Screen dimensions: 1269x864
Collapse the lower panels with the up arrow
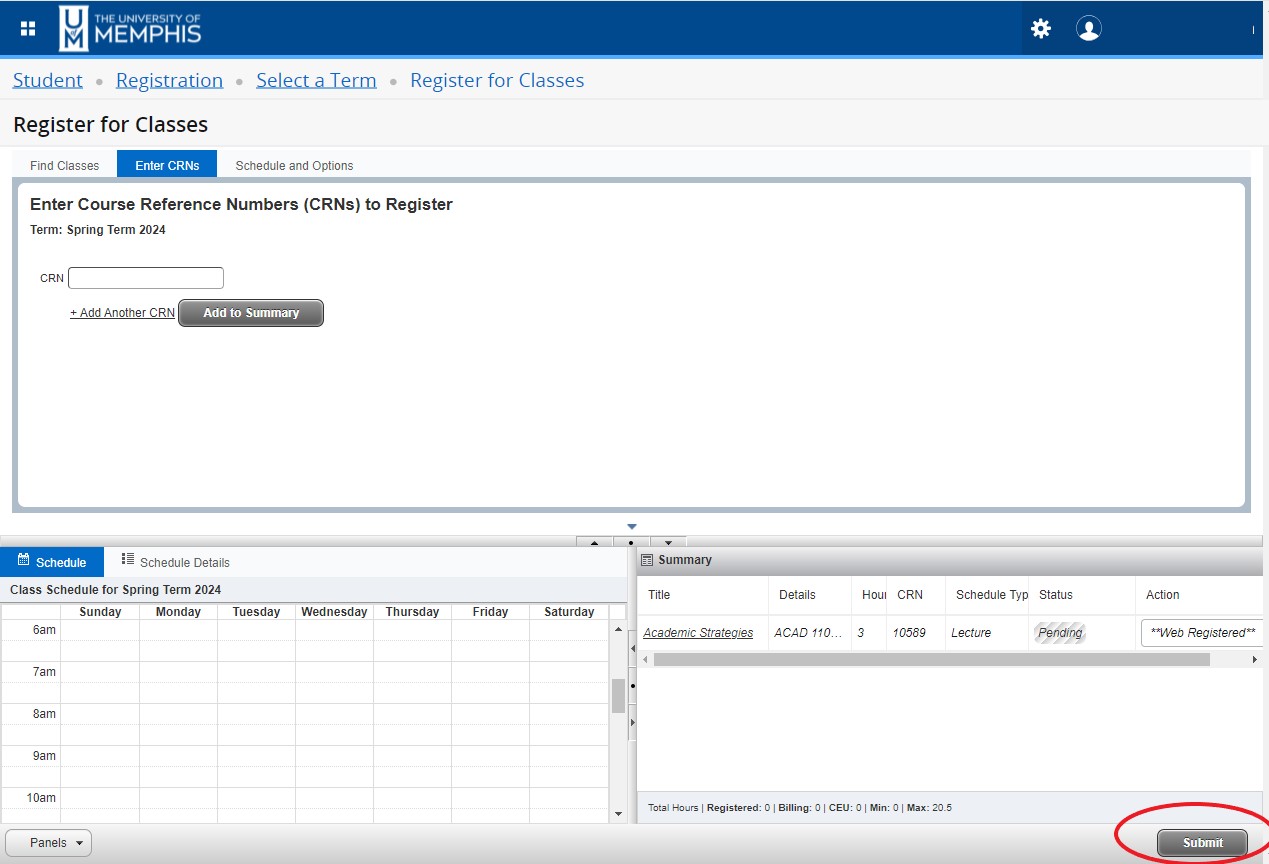(595, 543)
